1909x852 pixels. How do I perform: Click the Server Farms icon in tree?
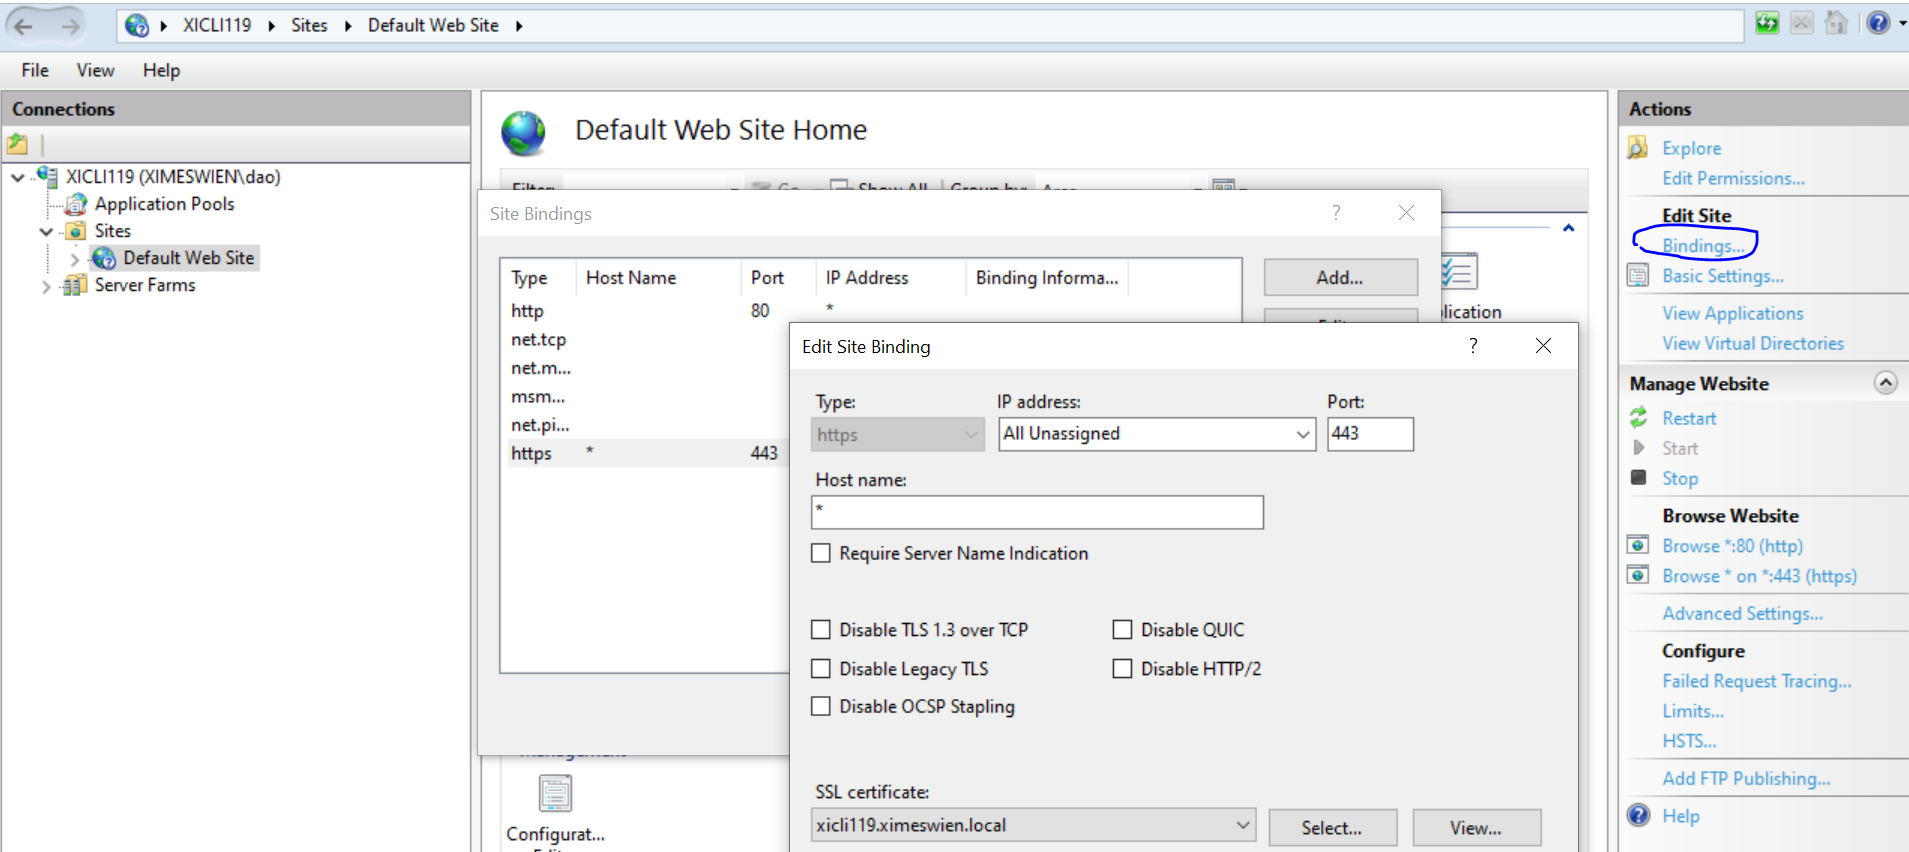[74, 286]
